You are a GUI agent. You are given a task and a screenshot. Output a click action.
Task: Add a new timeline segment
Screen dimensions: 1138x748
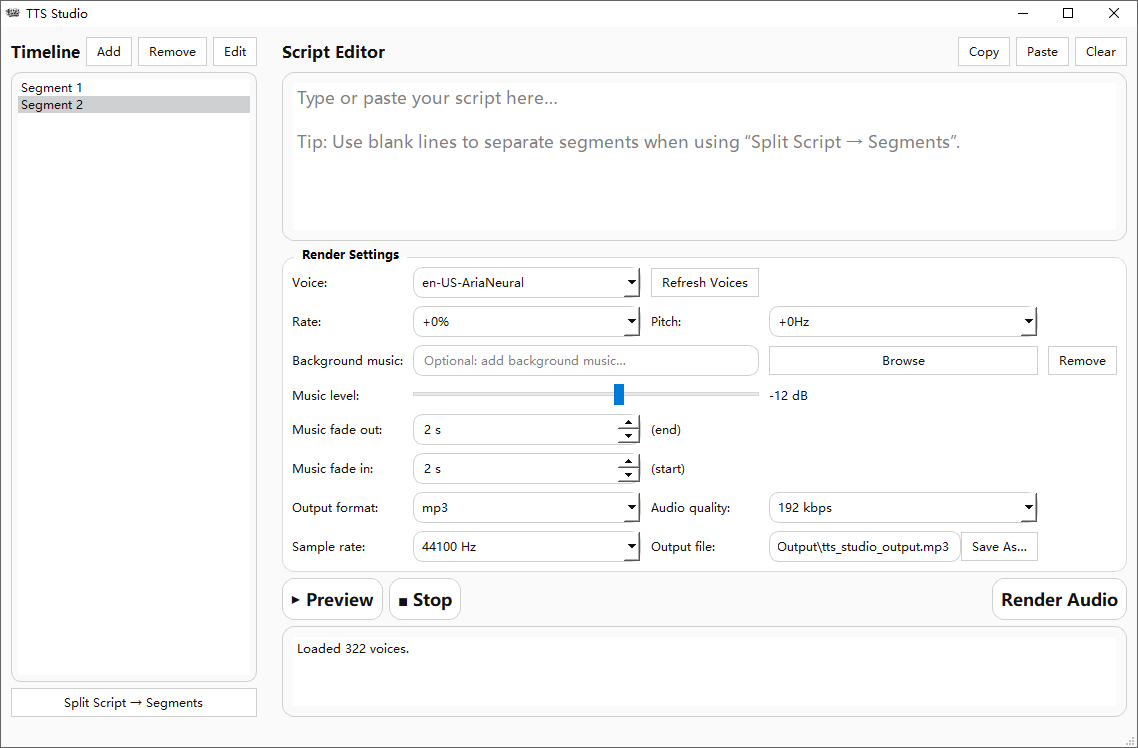pyautogui.click(x=109, y=52)
